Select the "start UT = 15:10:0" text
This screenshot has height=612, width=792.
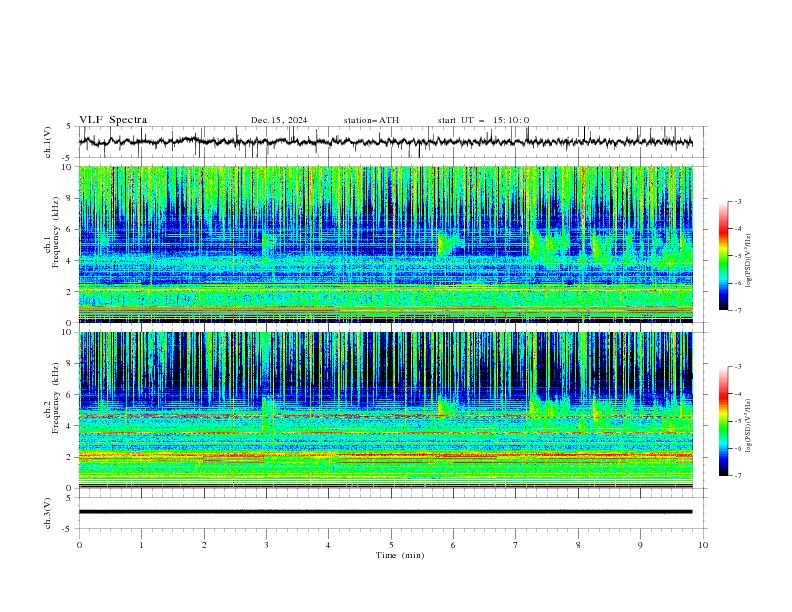click(x=483, y=120)
